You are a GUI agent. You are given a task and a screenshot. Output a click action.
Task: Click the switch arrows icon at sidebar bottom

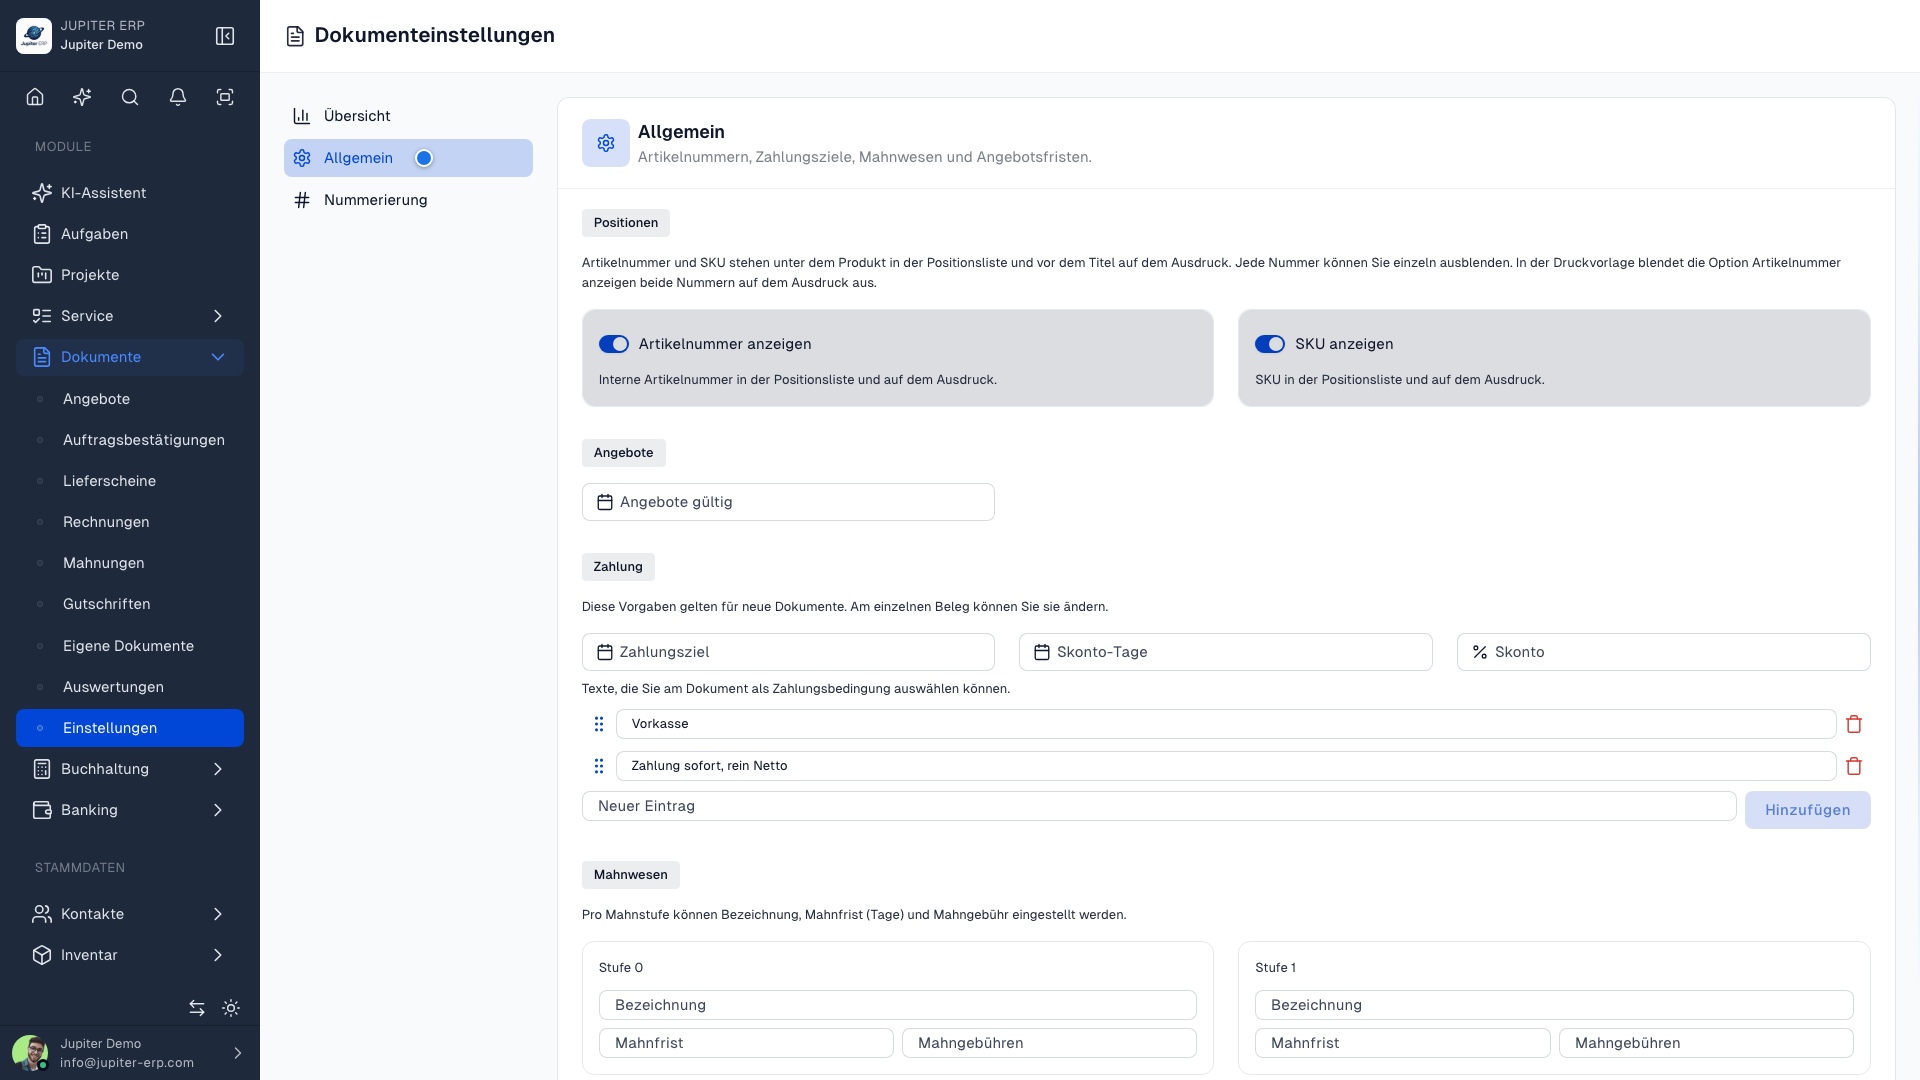[x=197, y=1008]
